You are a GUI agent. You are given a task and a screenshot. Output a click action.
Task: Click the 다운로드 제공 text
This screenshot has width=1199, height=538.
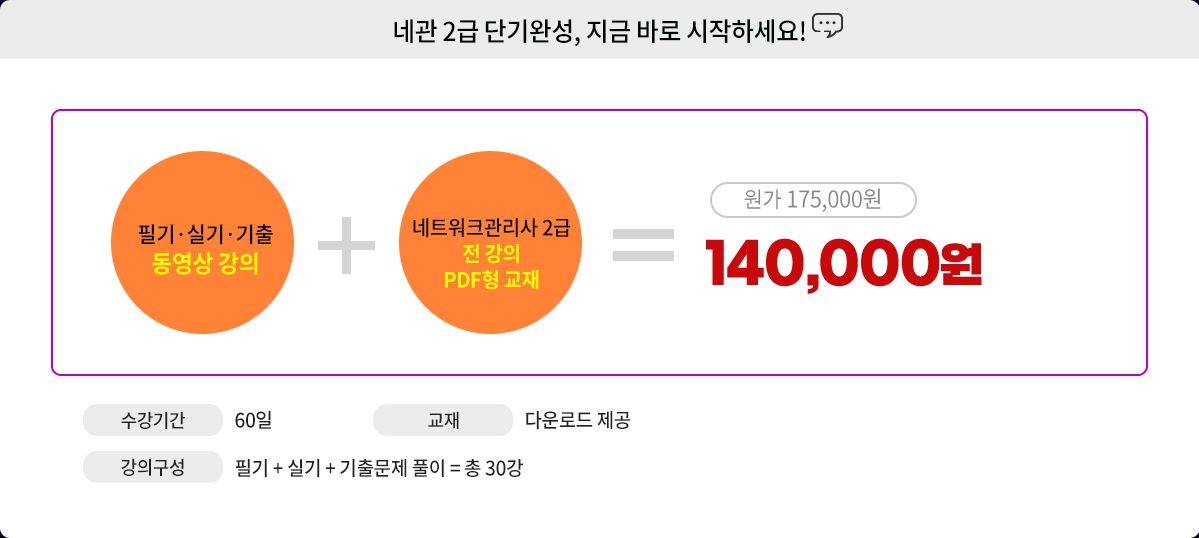pos(577,420)
